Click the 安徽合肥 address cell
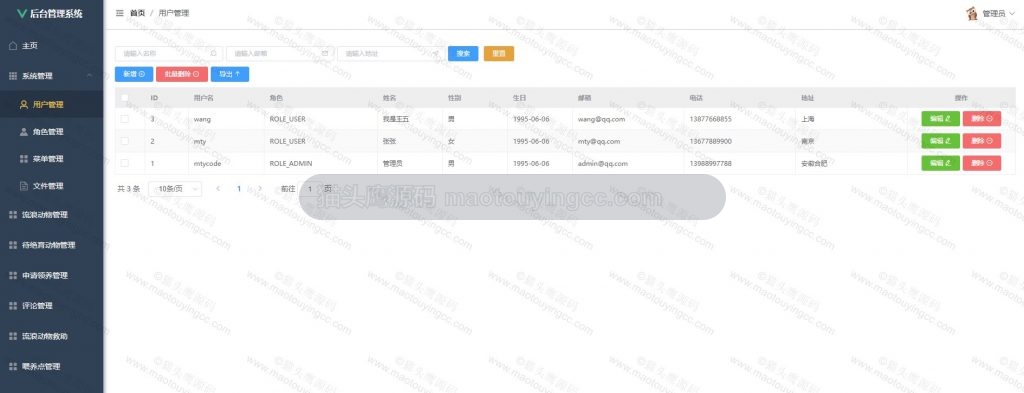The image size is (1024, 393). [814, 163]
